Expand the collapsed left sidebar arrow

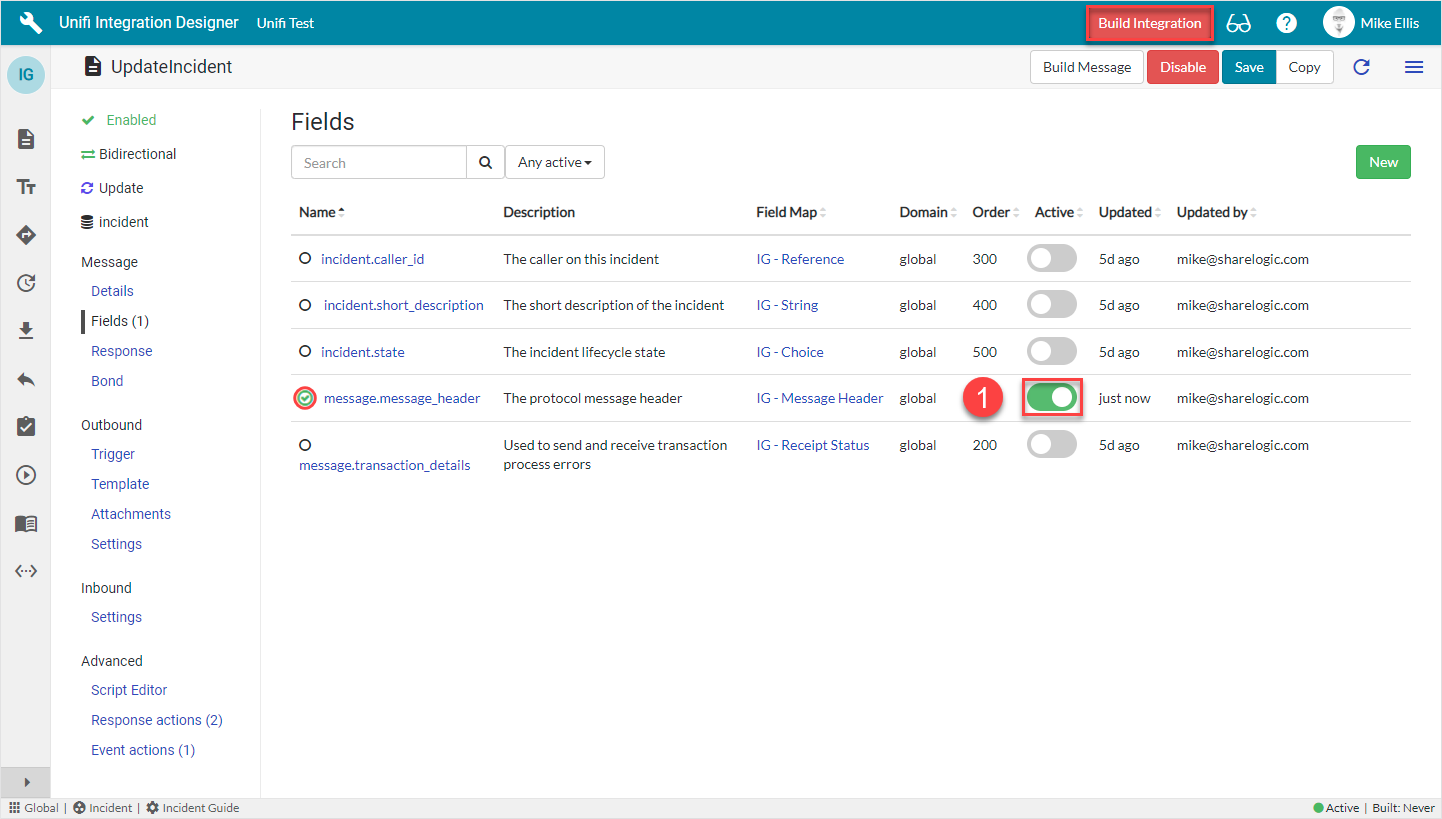(x=26, y=782)
